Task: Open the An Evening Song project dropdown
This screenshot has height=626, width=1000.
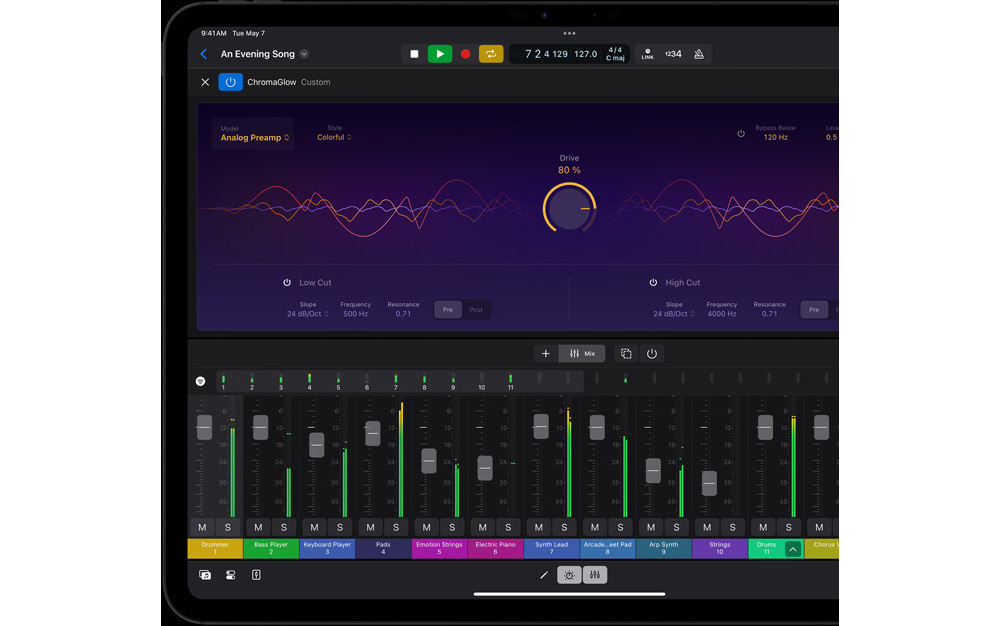Action: [x=304, y=54]
